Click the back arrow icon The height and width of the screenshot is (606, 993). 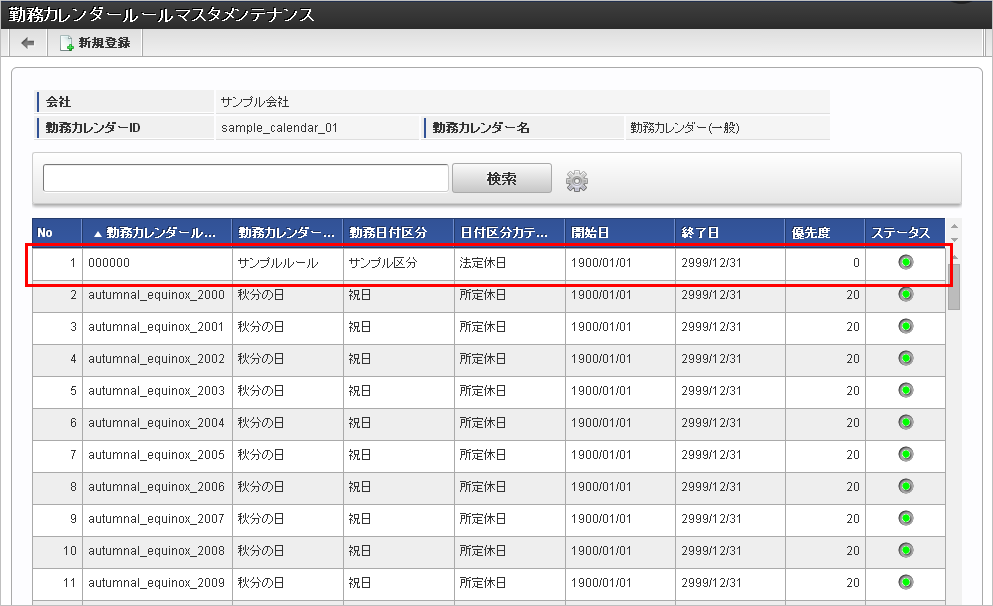pos(28,43)
